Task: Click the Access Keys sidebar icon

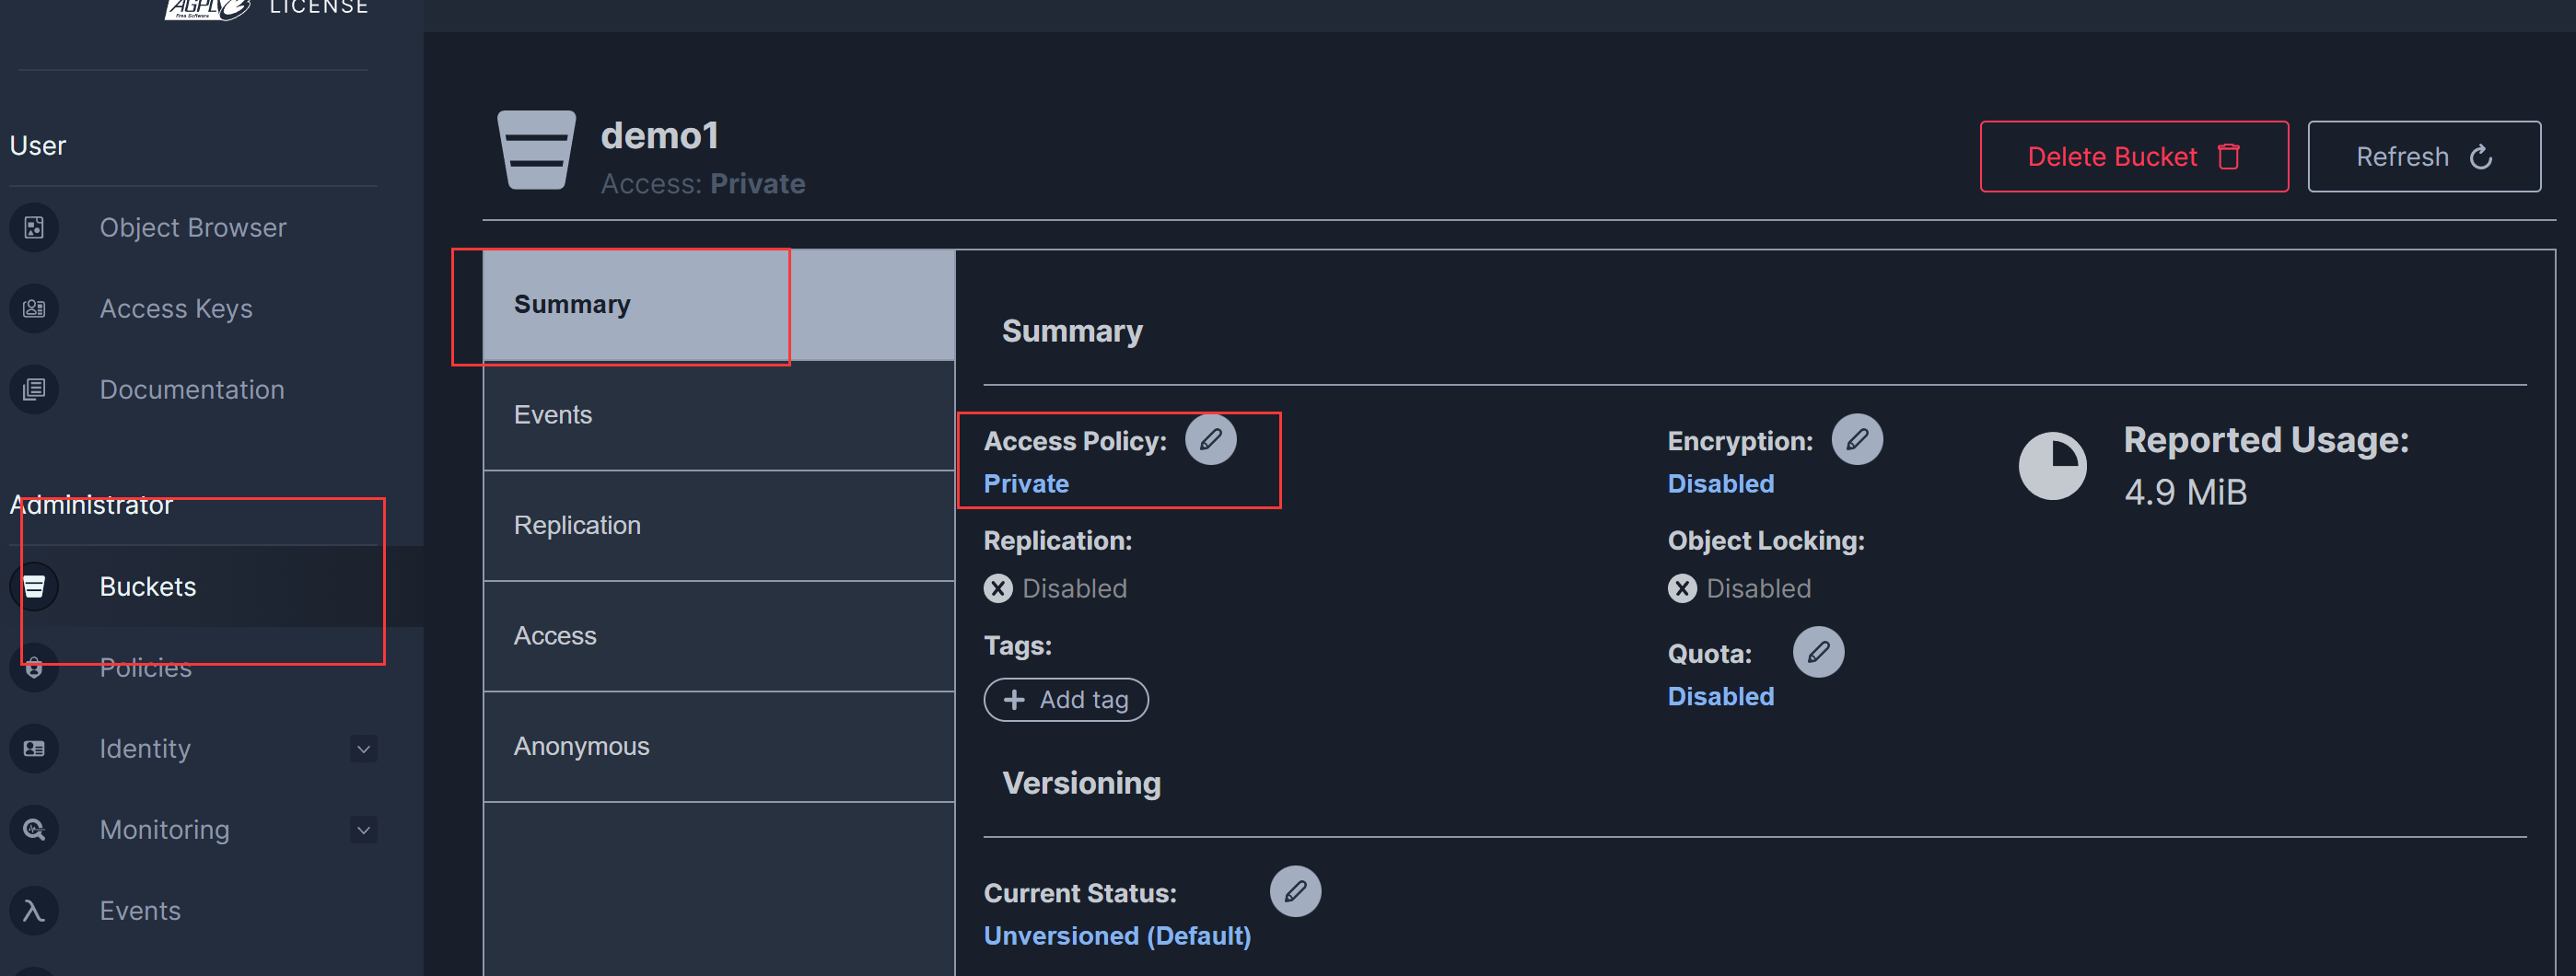Action: [34, 309]
